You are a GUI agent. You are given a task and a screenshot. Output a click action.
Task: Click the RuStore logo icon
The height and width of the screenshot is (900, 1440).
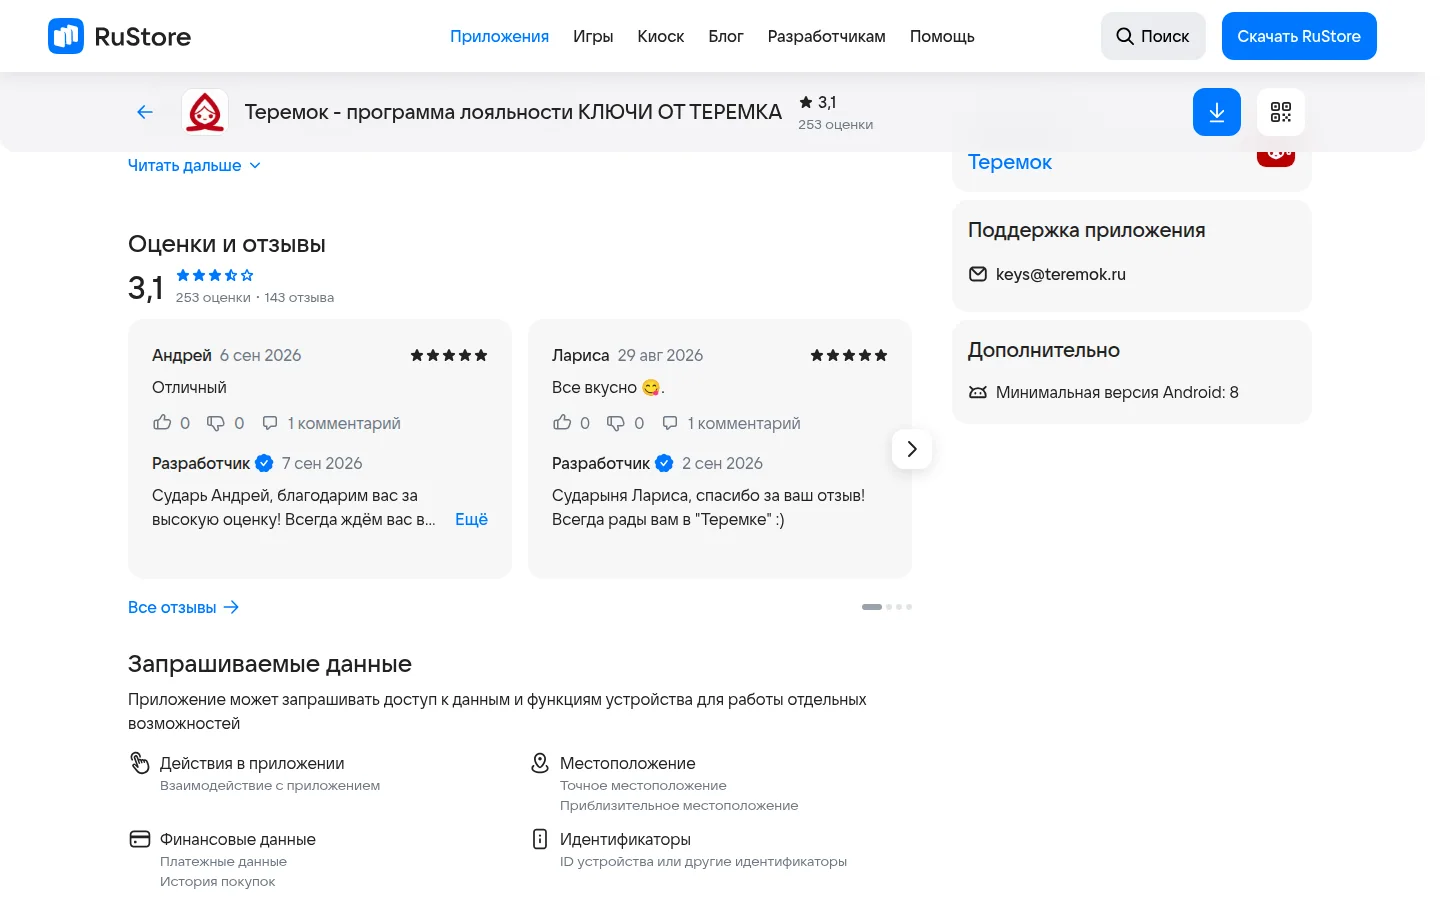[66, 36]
